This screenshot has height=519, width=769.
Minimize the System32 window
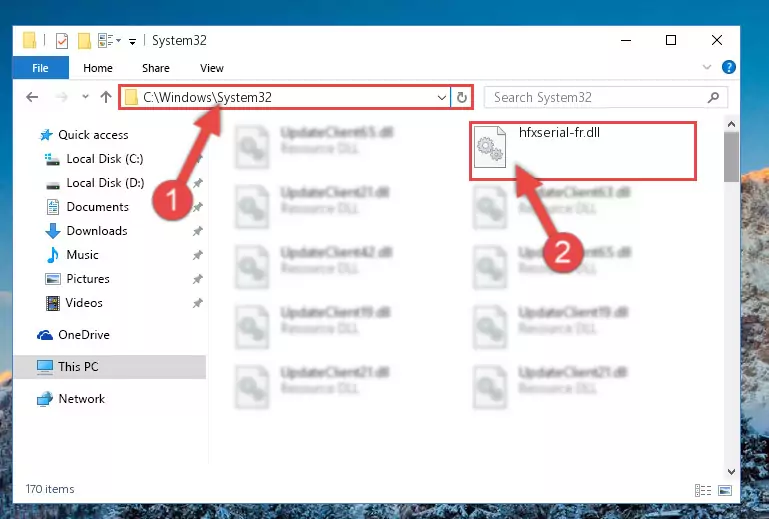pos(626,40)
